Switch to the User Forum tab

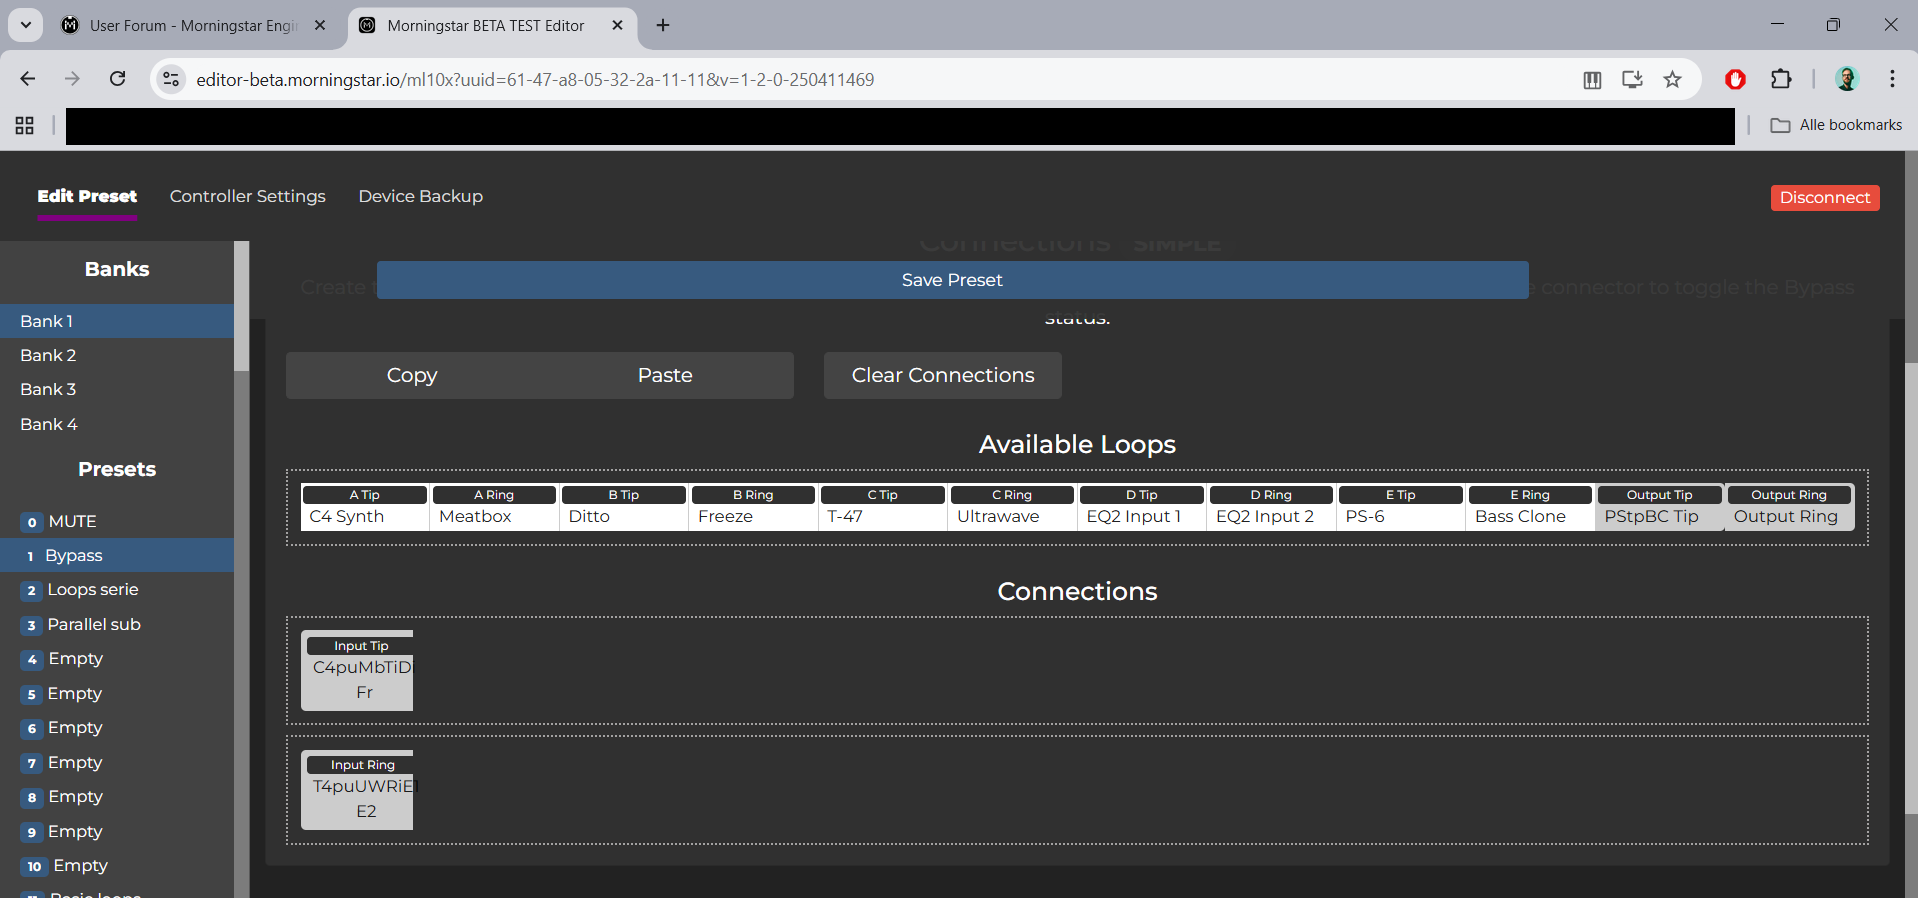point(194,25)
